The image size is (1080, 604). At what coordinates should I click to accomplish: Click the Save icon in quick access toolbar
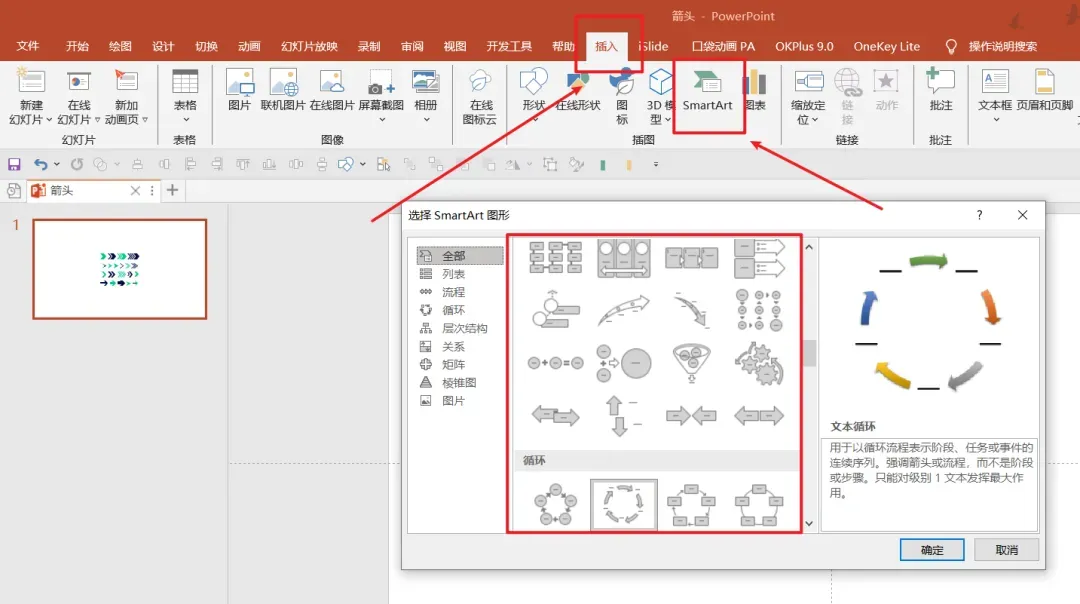pos(14,164)
